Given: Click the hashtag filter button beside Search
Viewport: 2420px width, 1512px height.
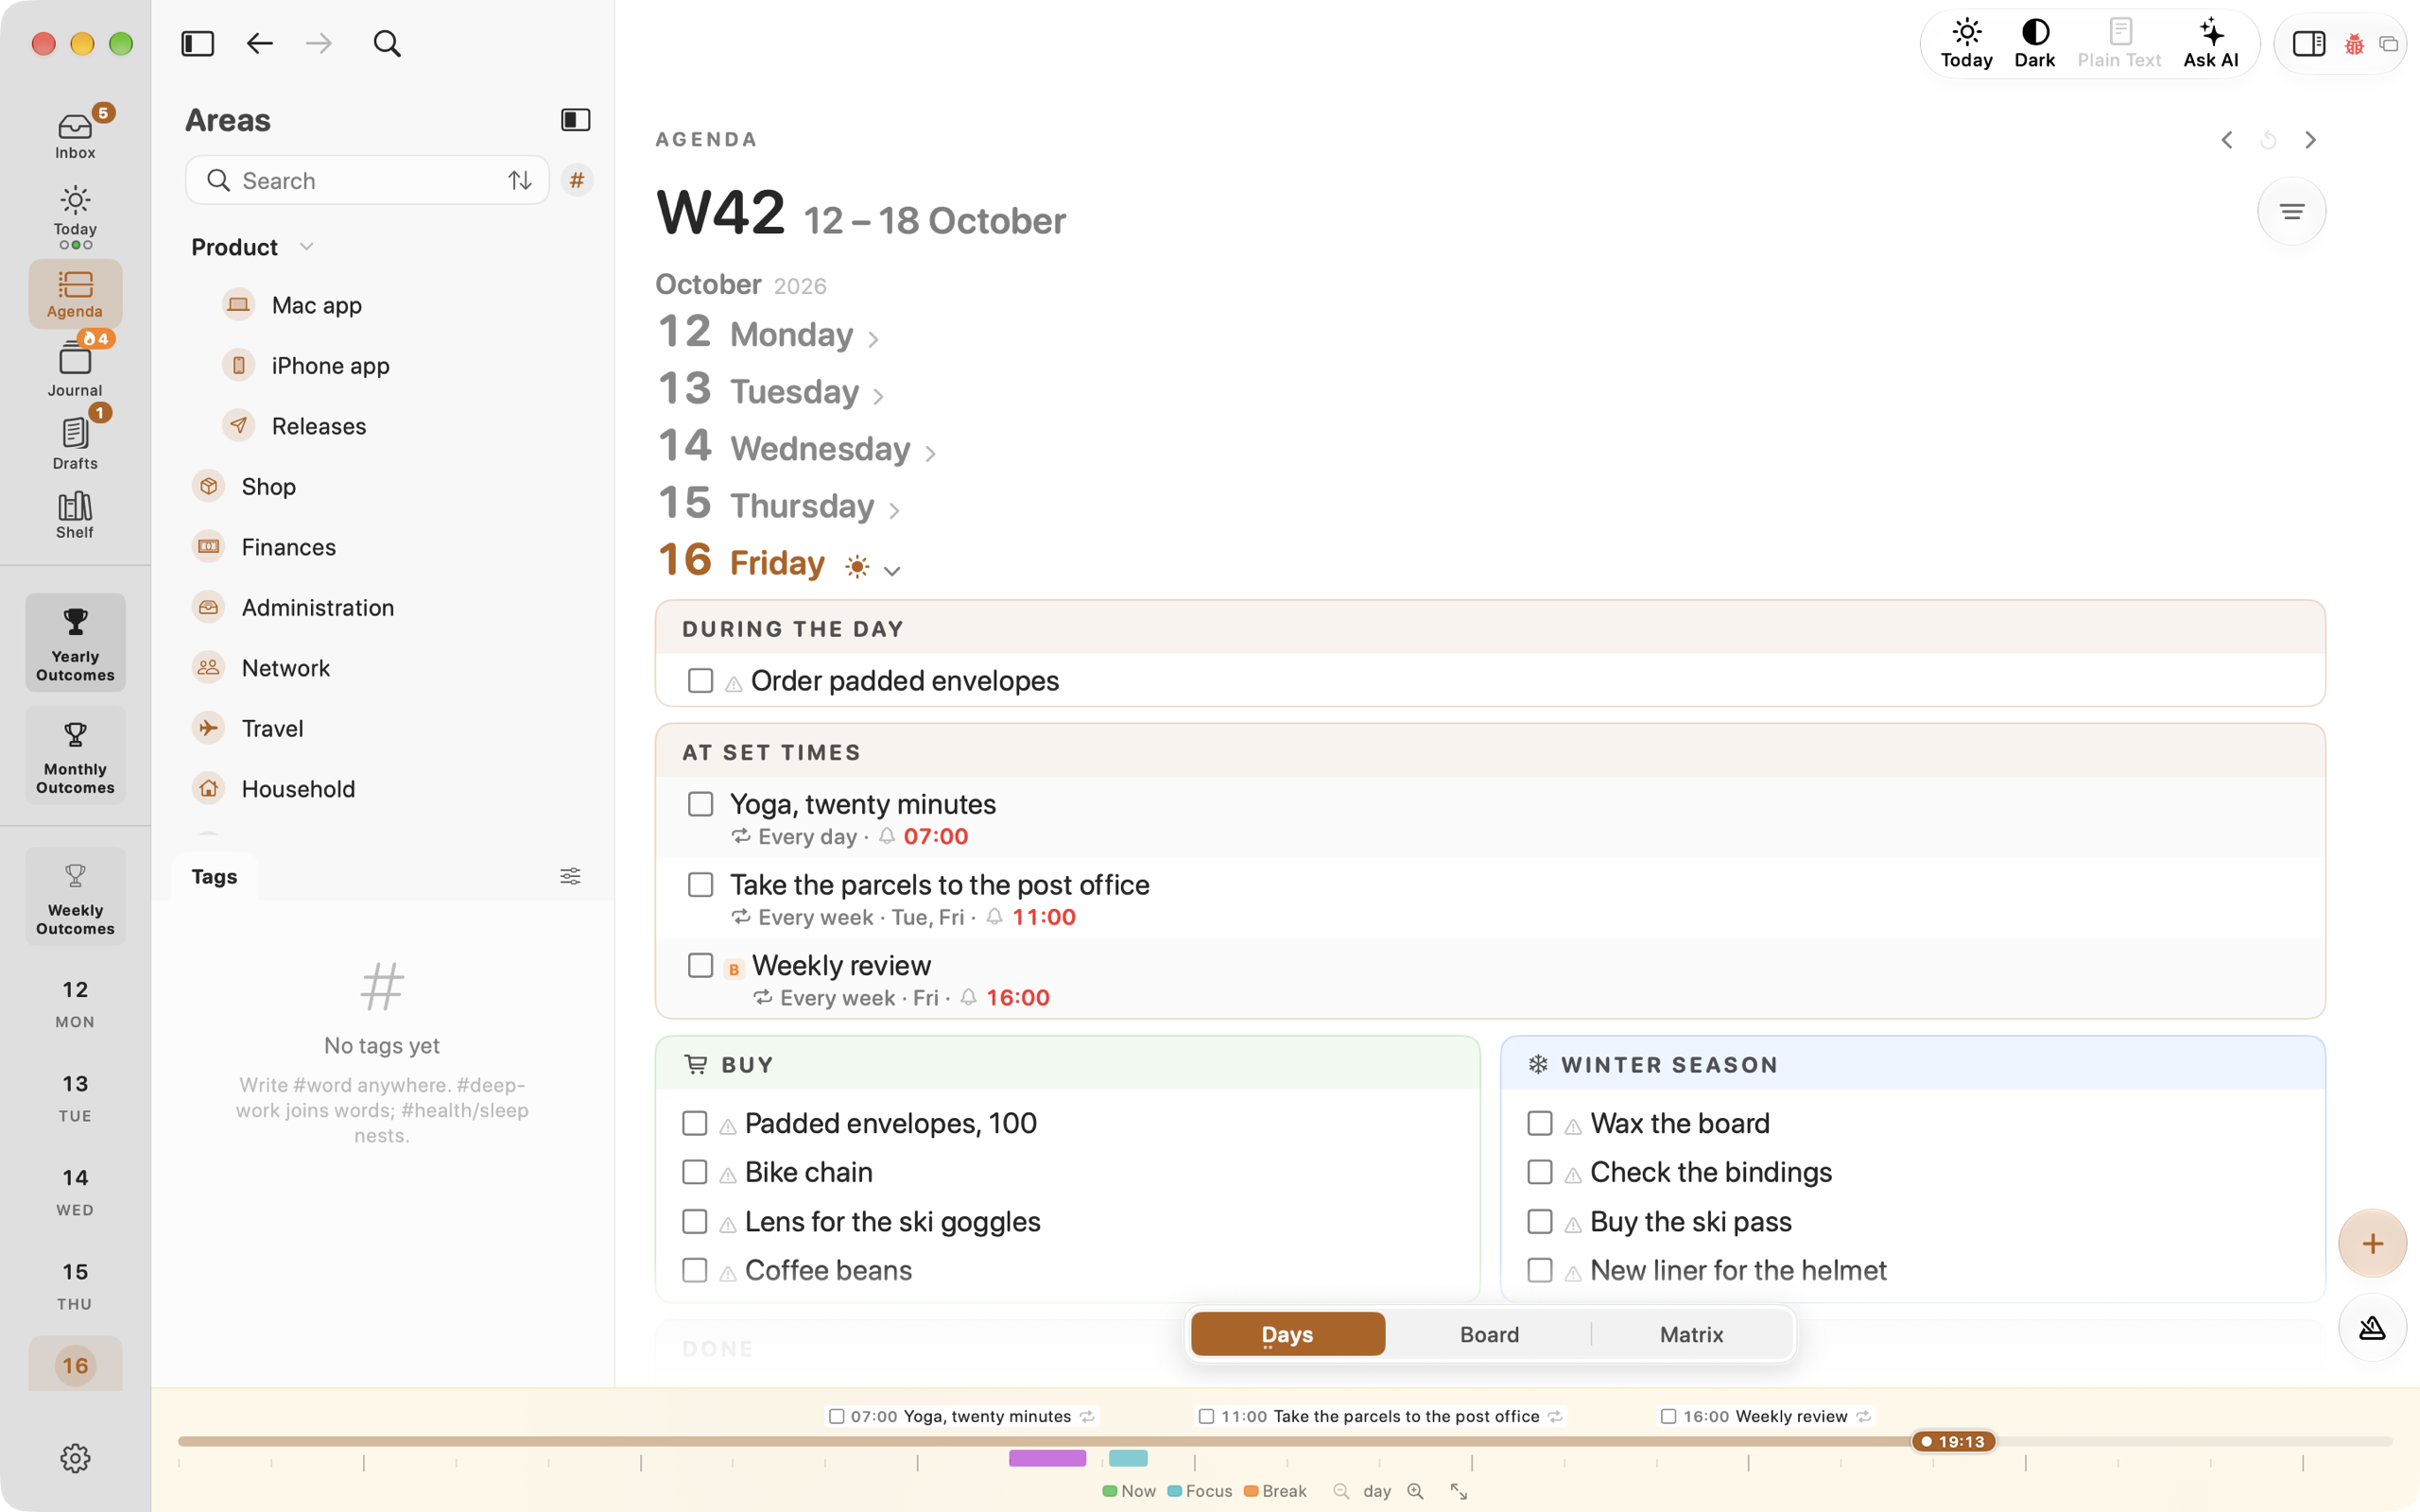Looking at the screenshot, I should click(x=577, y=180).
